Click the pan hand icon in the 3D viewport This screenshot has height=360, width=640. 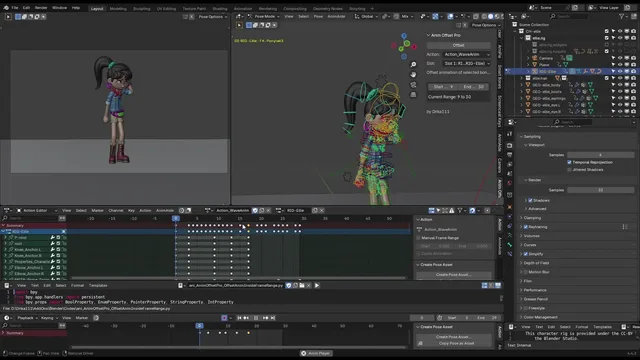(x=413, y=75)
